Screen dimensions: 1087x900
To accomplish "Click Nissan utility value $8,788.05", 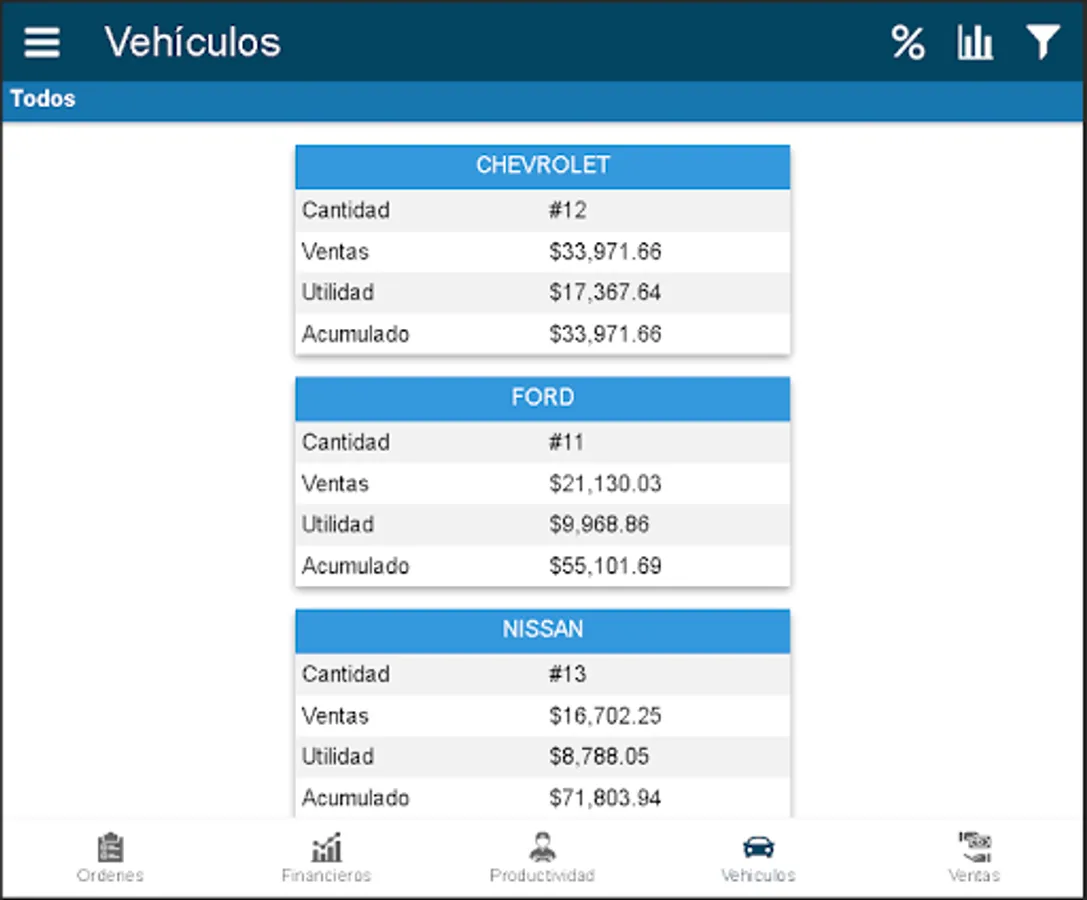I will point(599,756).
